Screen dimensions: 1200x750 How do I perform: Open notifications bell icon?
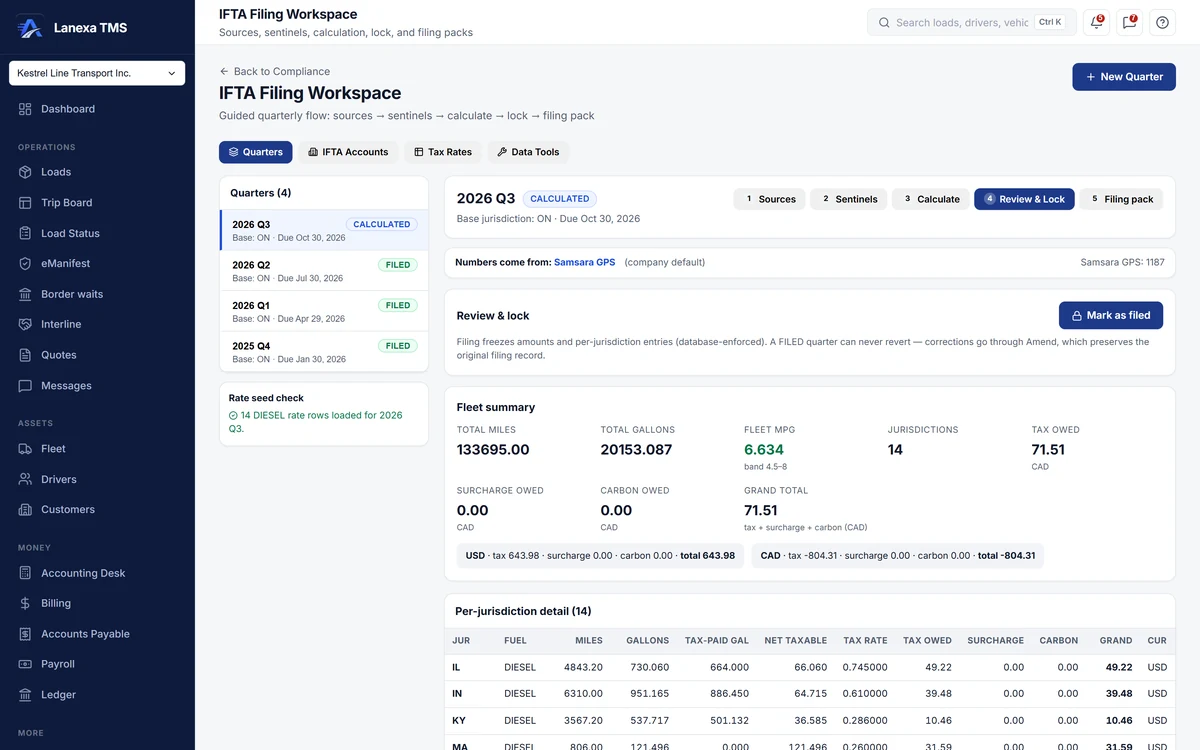click(1097, 22)
